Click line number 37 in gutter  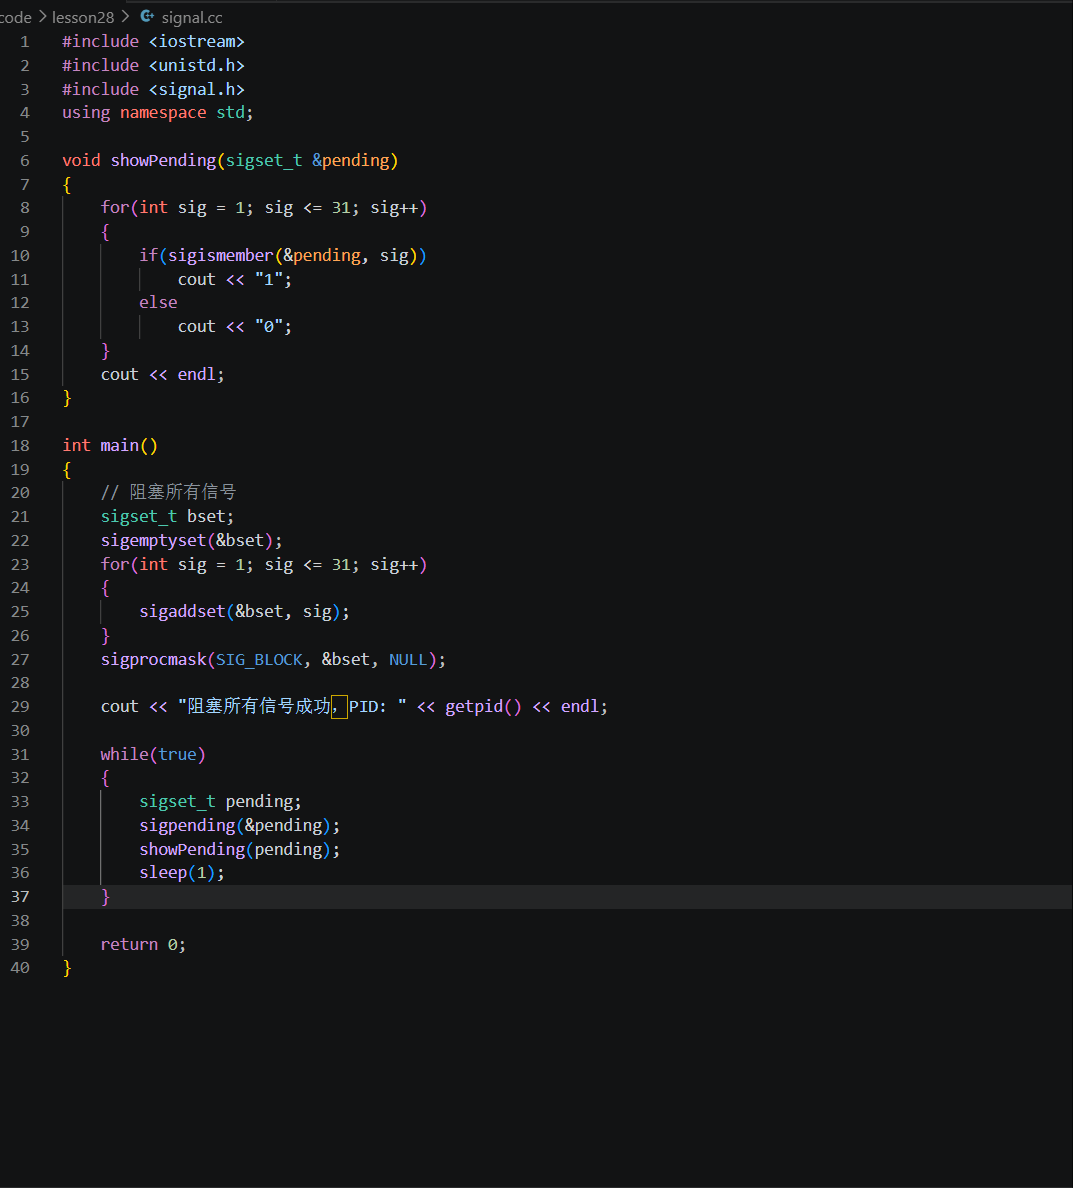(x=20, y=896)
